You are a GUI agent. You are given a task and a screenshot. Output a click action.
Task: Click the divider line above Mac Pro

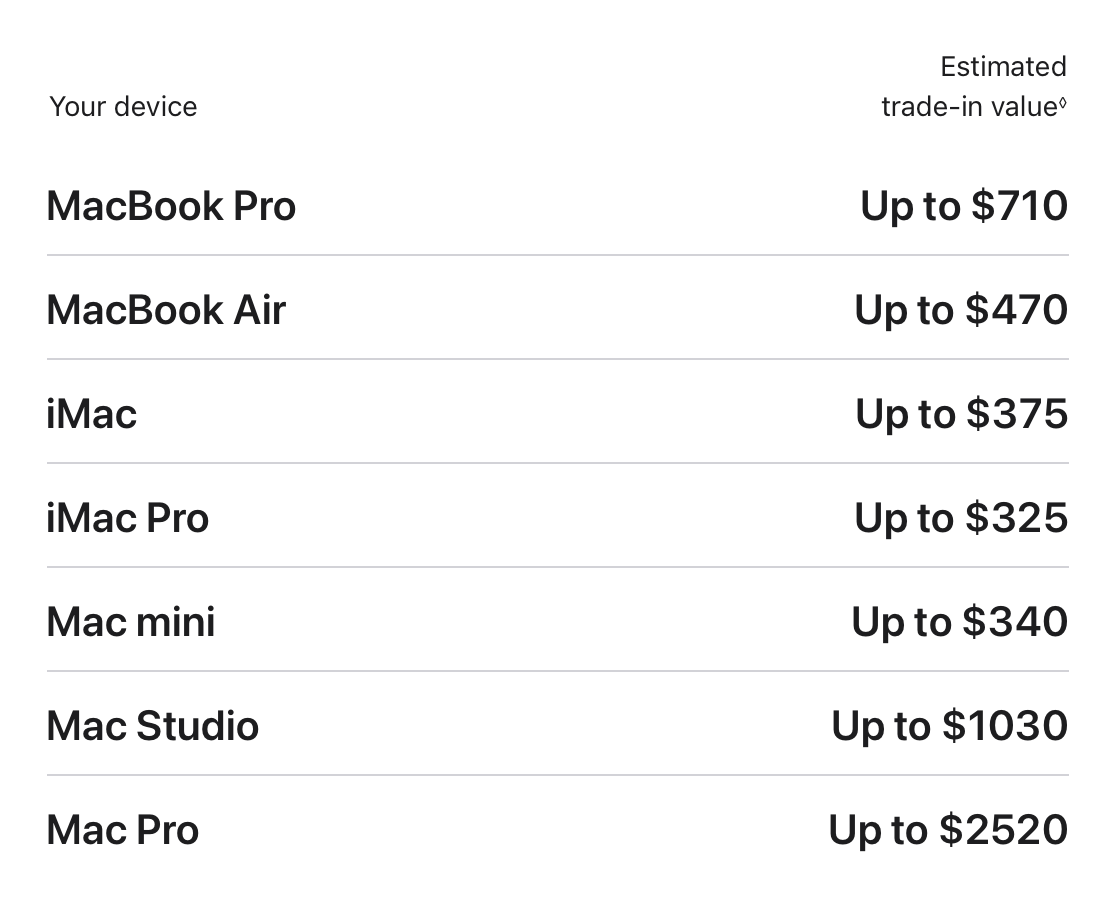coord(557,775)
